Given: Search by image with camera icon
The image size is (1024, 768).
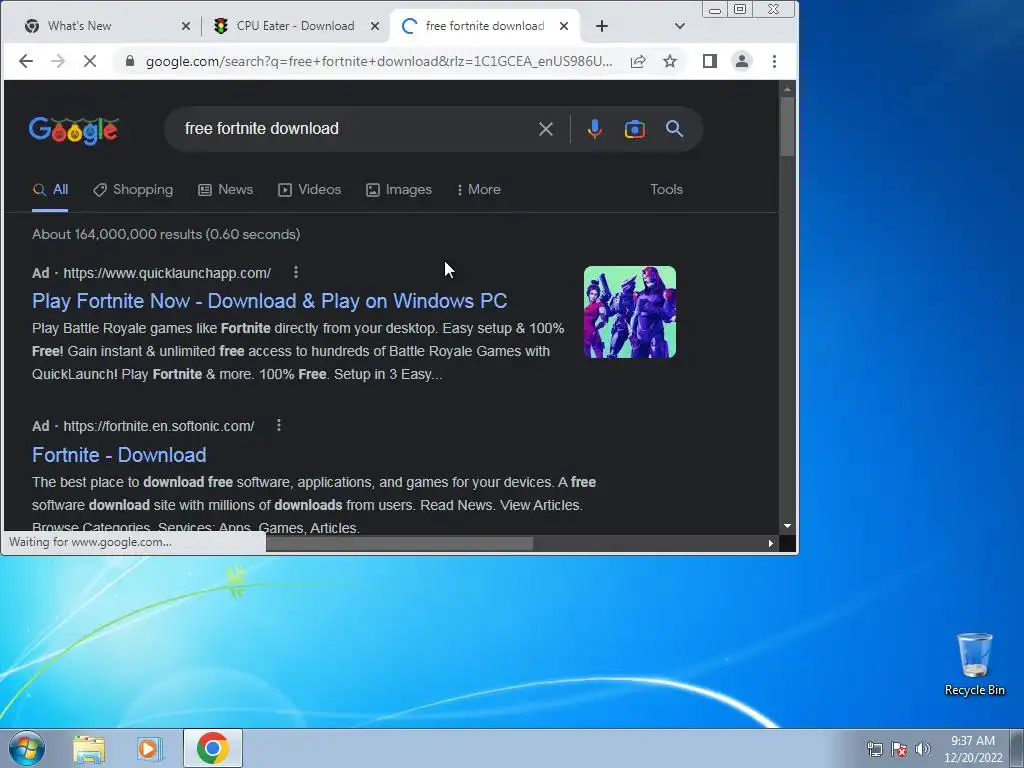Looking at the screenshot, I should [x=635, y=129].
